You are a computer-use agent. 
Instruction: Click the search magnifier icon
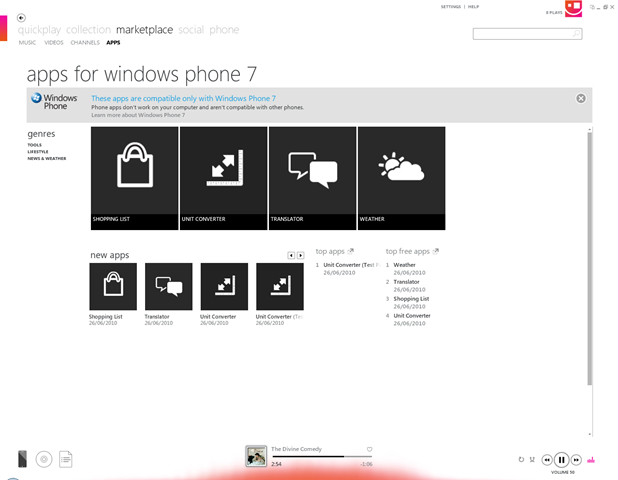[576, 34]
